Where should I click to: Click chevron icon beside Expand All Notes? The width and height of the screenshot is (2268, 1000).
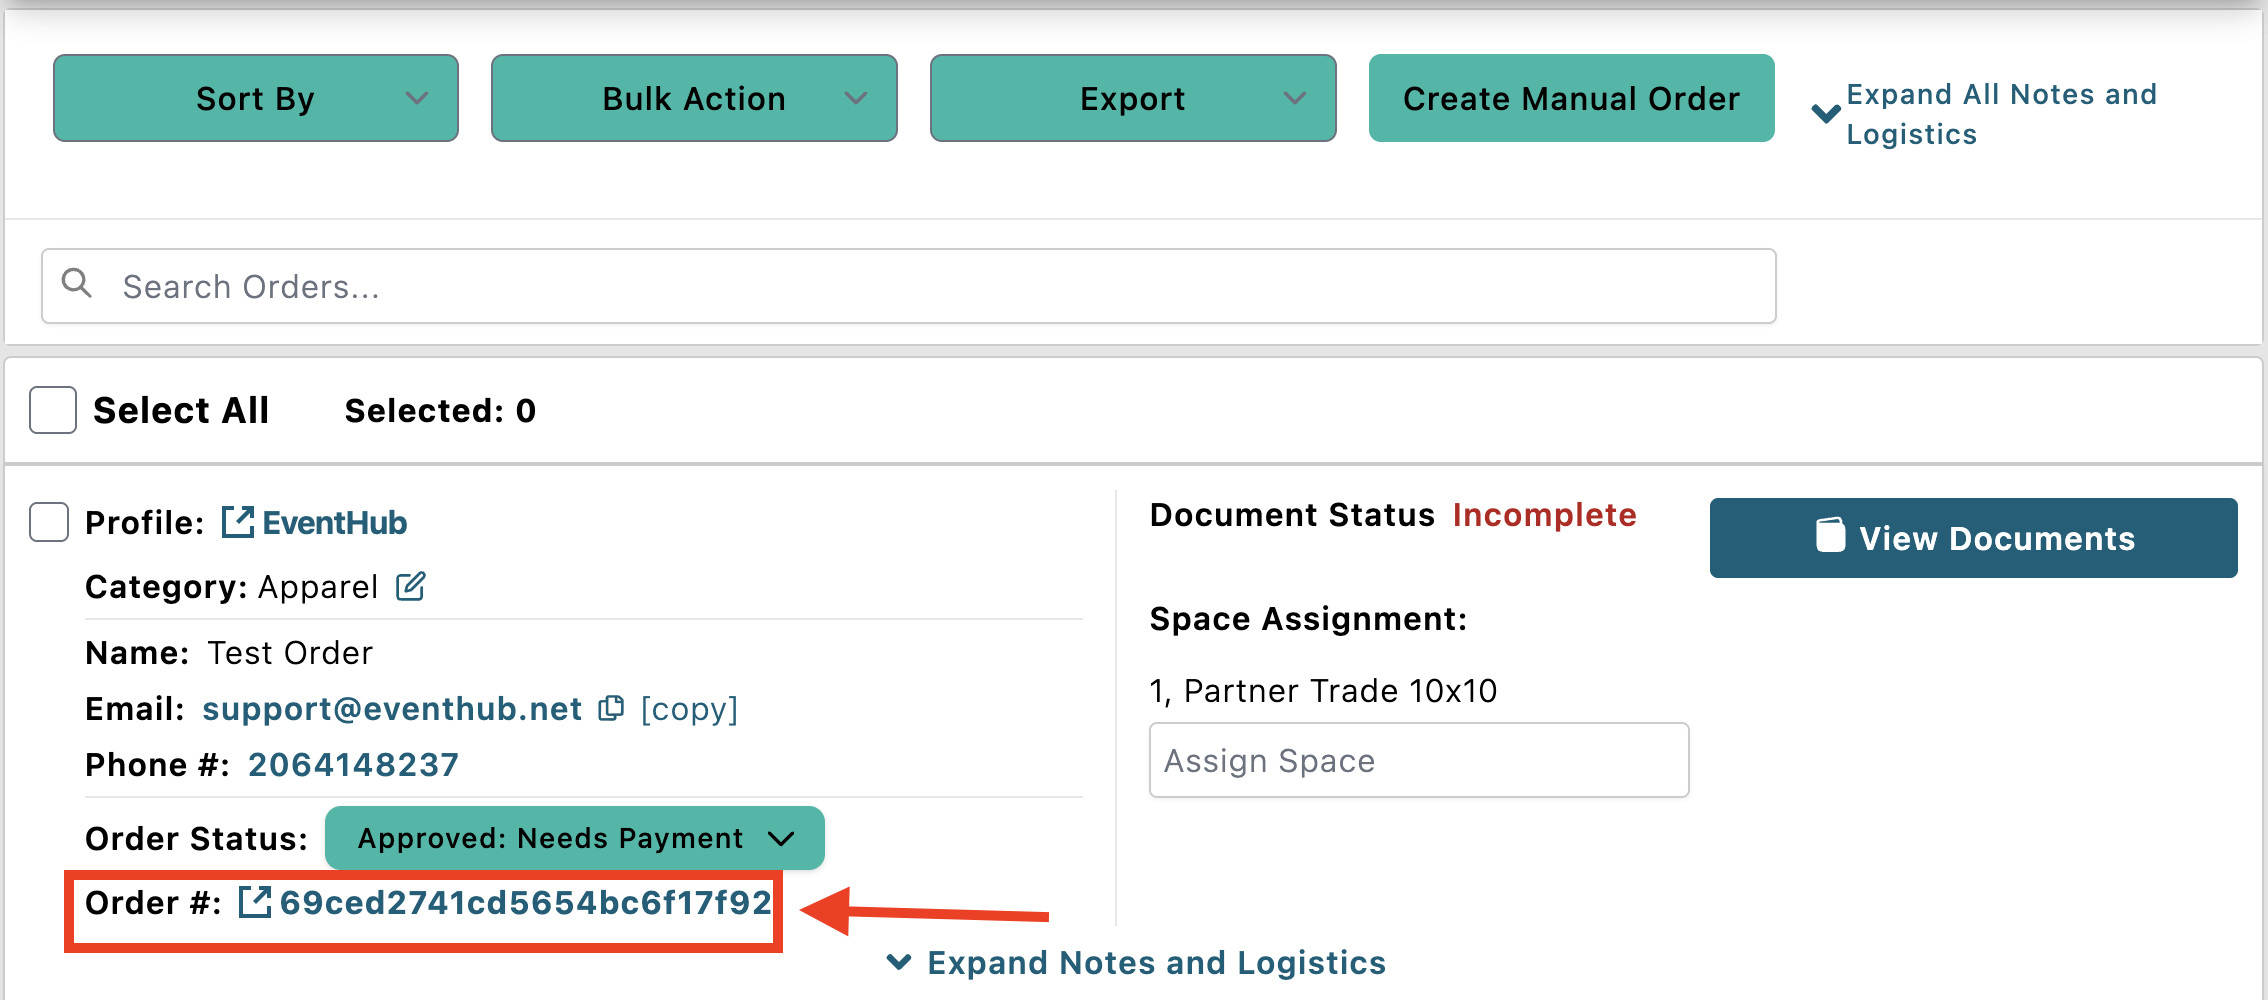[1825, 113]
